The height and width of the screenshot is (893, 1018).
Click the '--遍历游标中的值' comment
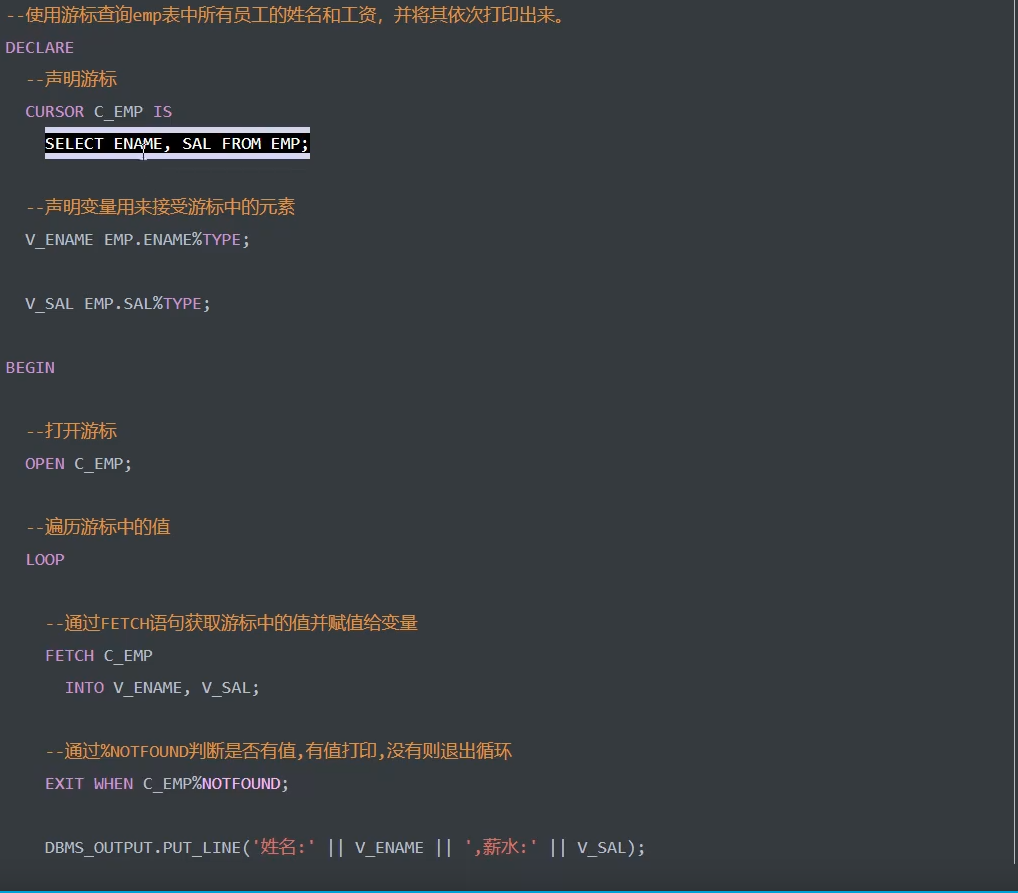(x=98, y=528)
